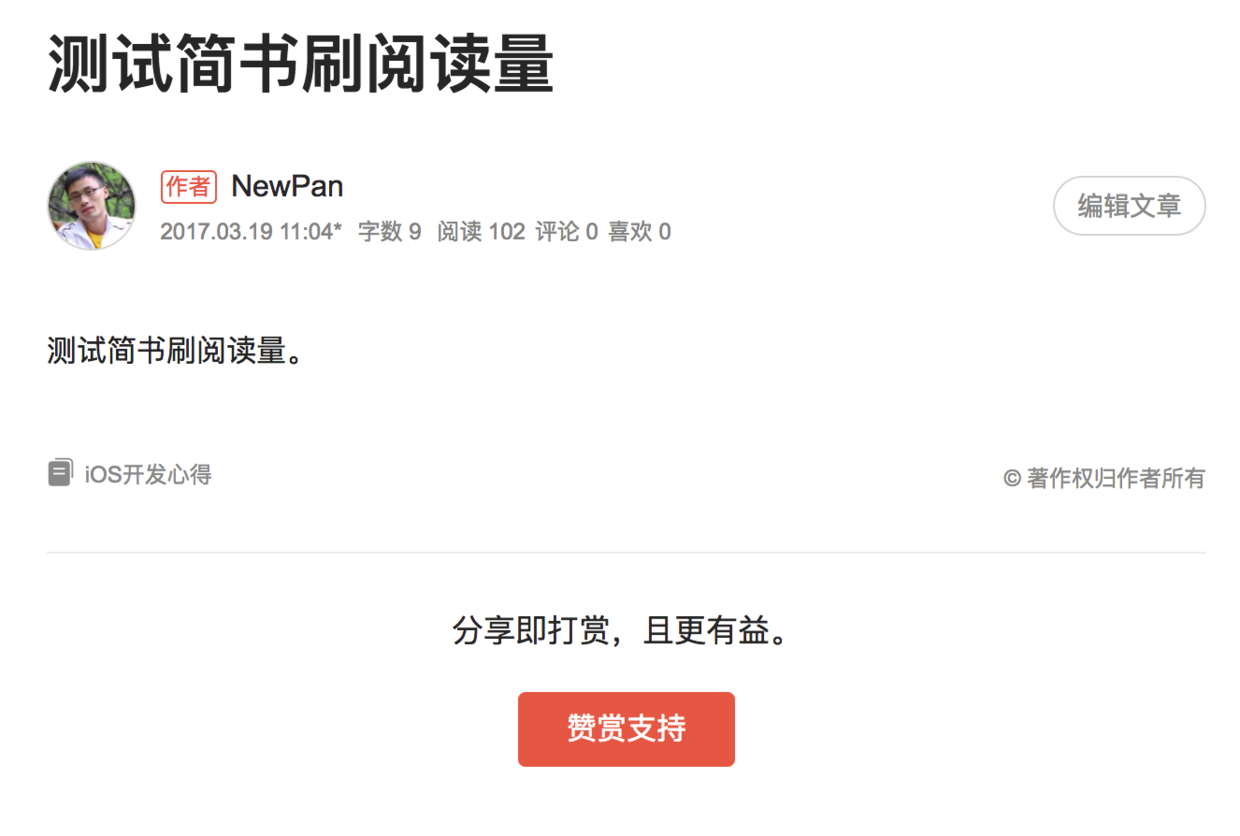Click the © copyright symbol
Image resolution: width=1240 pixels, height=836 pixels.
(1012, 479)
